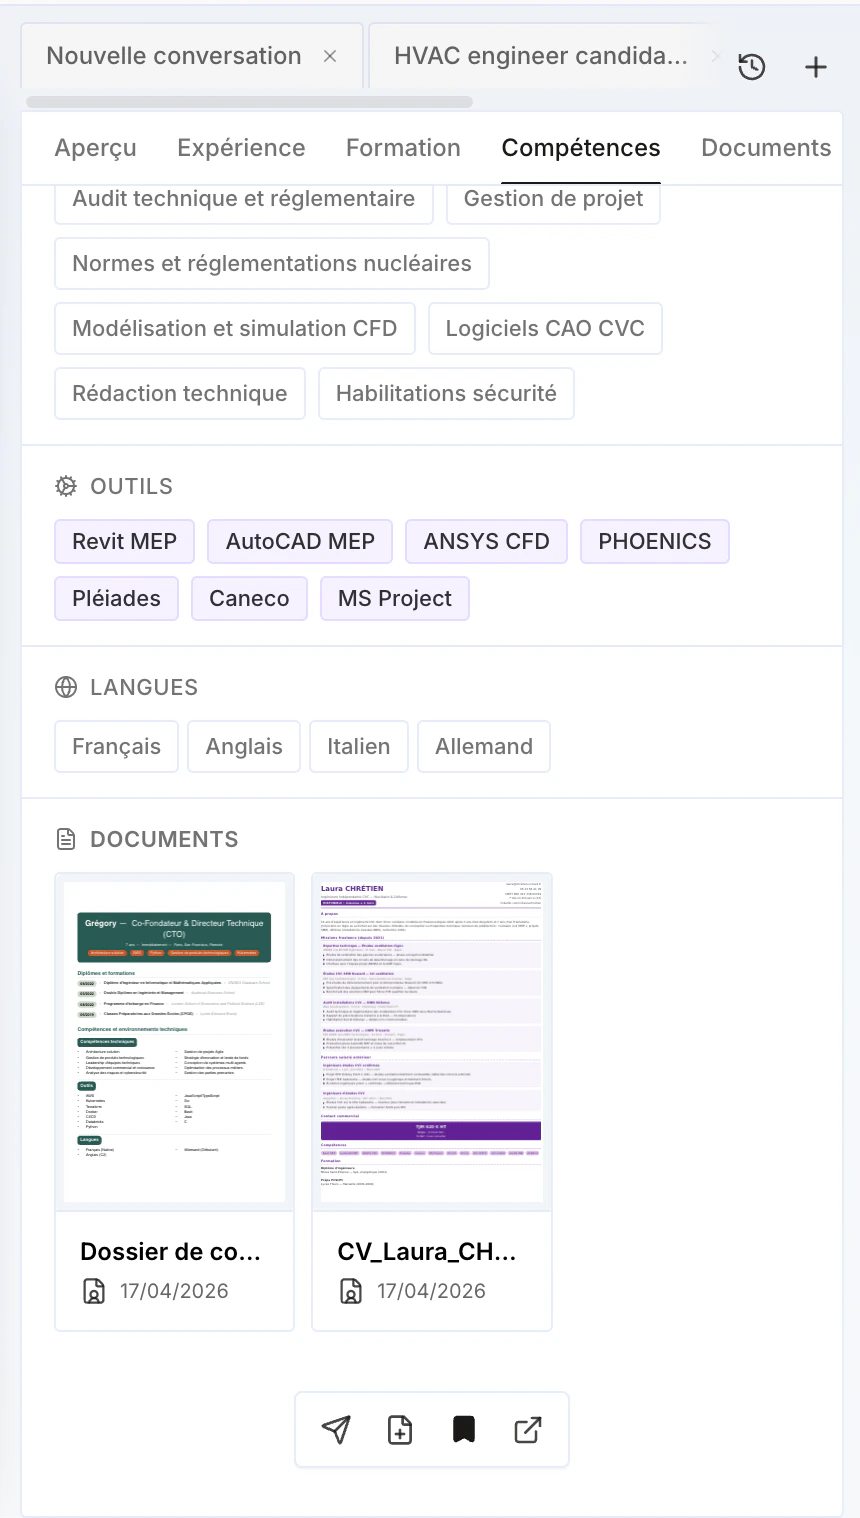860x1518 pixels.
Task: Switch to HVAC engineer candidate tab
Action: [x=540, y=56]
